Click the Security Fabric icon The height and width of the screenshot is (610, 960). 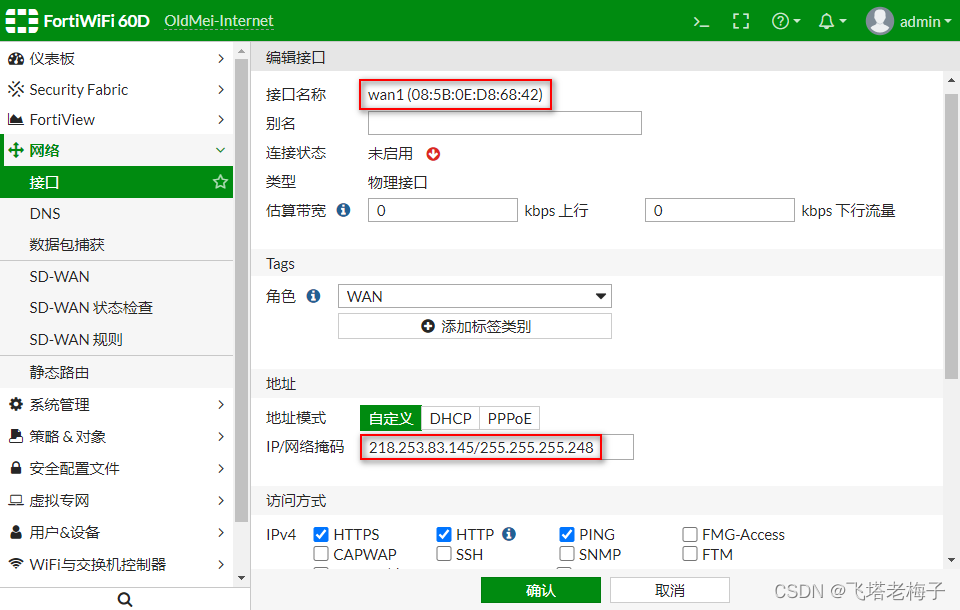click(16, 89)
